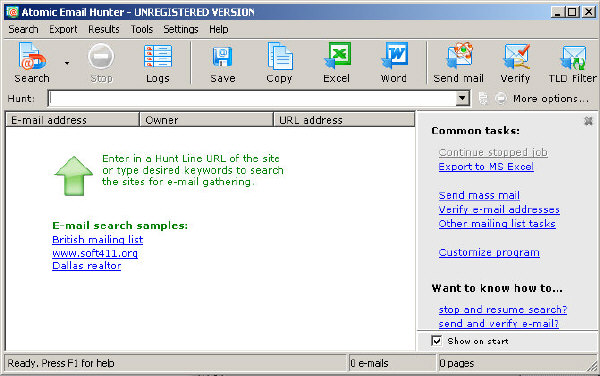Image resolution: width=600 pixels, height=376 pixels.
Task: Click the Customize program link
Action: (x=489, y=252)
